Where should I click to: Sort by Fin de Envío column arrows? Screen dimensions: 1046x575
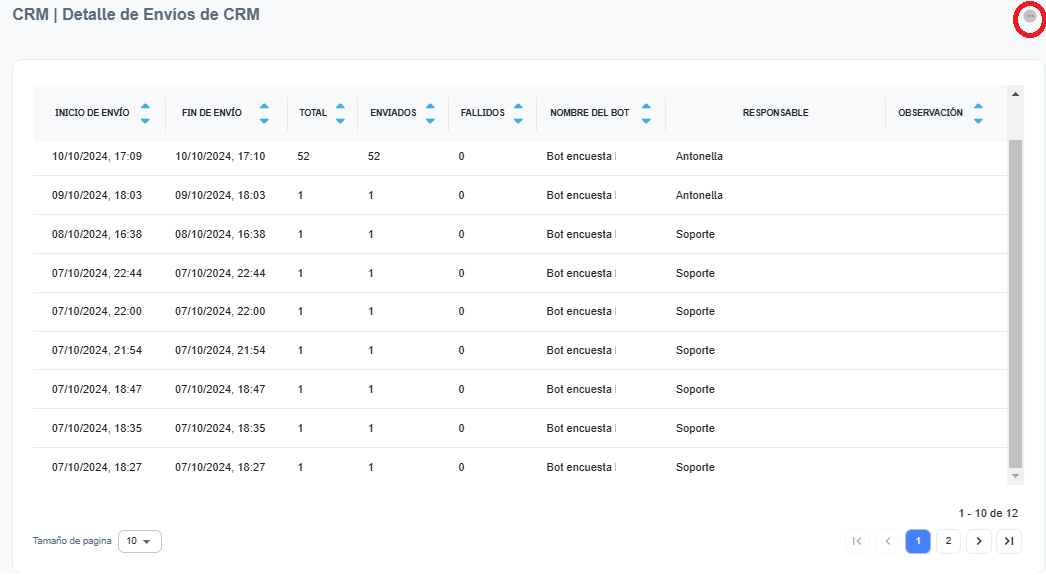(264, 113)
